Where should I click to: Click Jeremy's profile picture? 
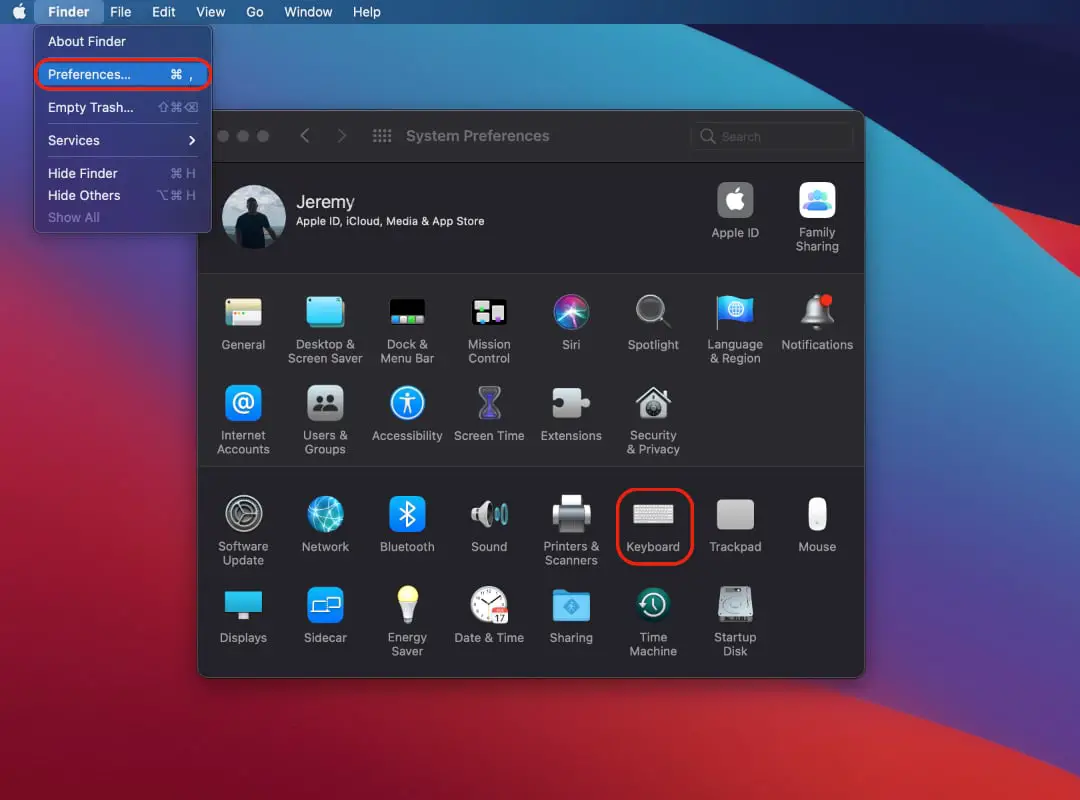pyautogui.click(x=253, y=217)
